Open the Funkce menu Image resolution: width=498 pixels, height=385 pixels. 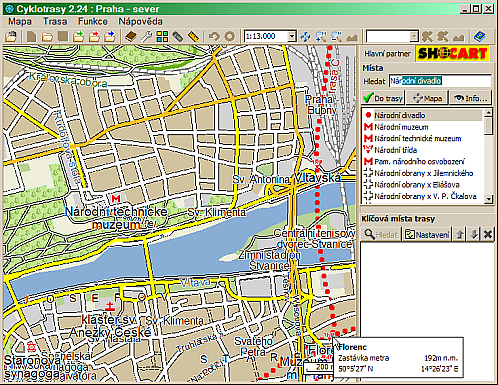click(x=93, y=21)
